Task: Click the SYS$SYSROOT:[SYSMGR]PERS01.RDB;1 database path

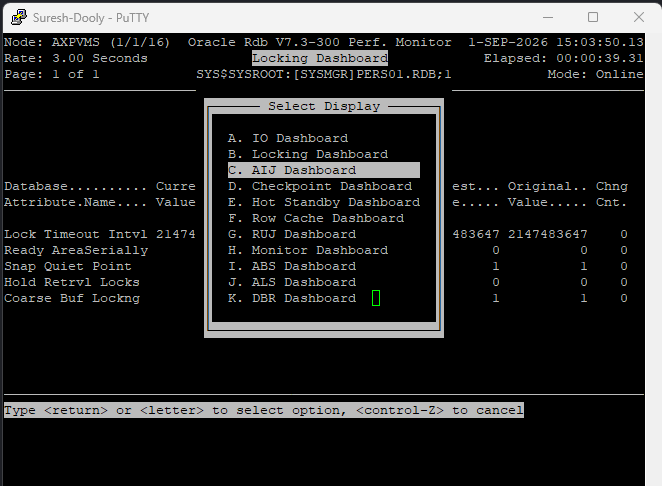Action: click(324, 74)
